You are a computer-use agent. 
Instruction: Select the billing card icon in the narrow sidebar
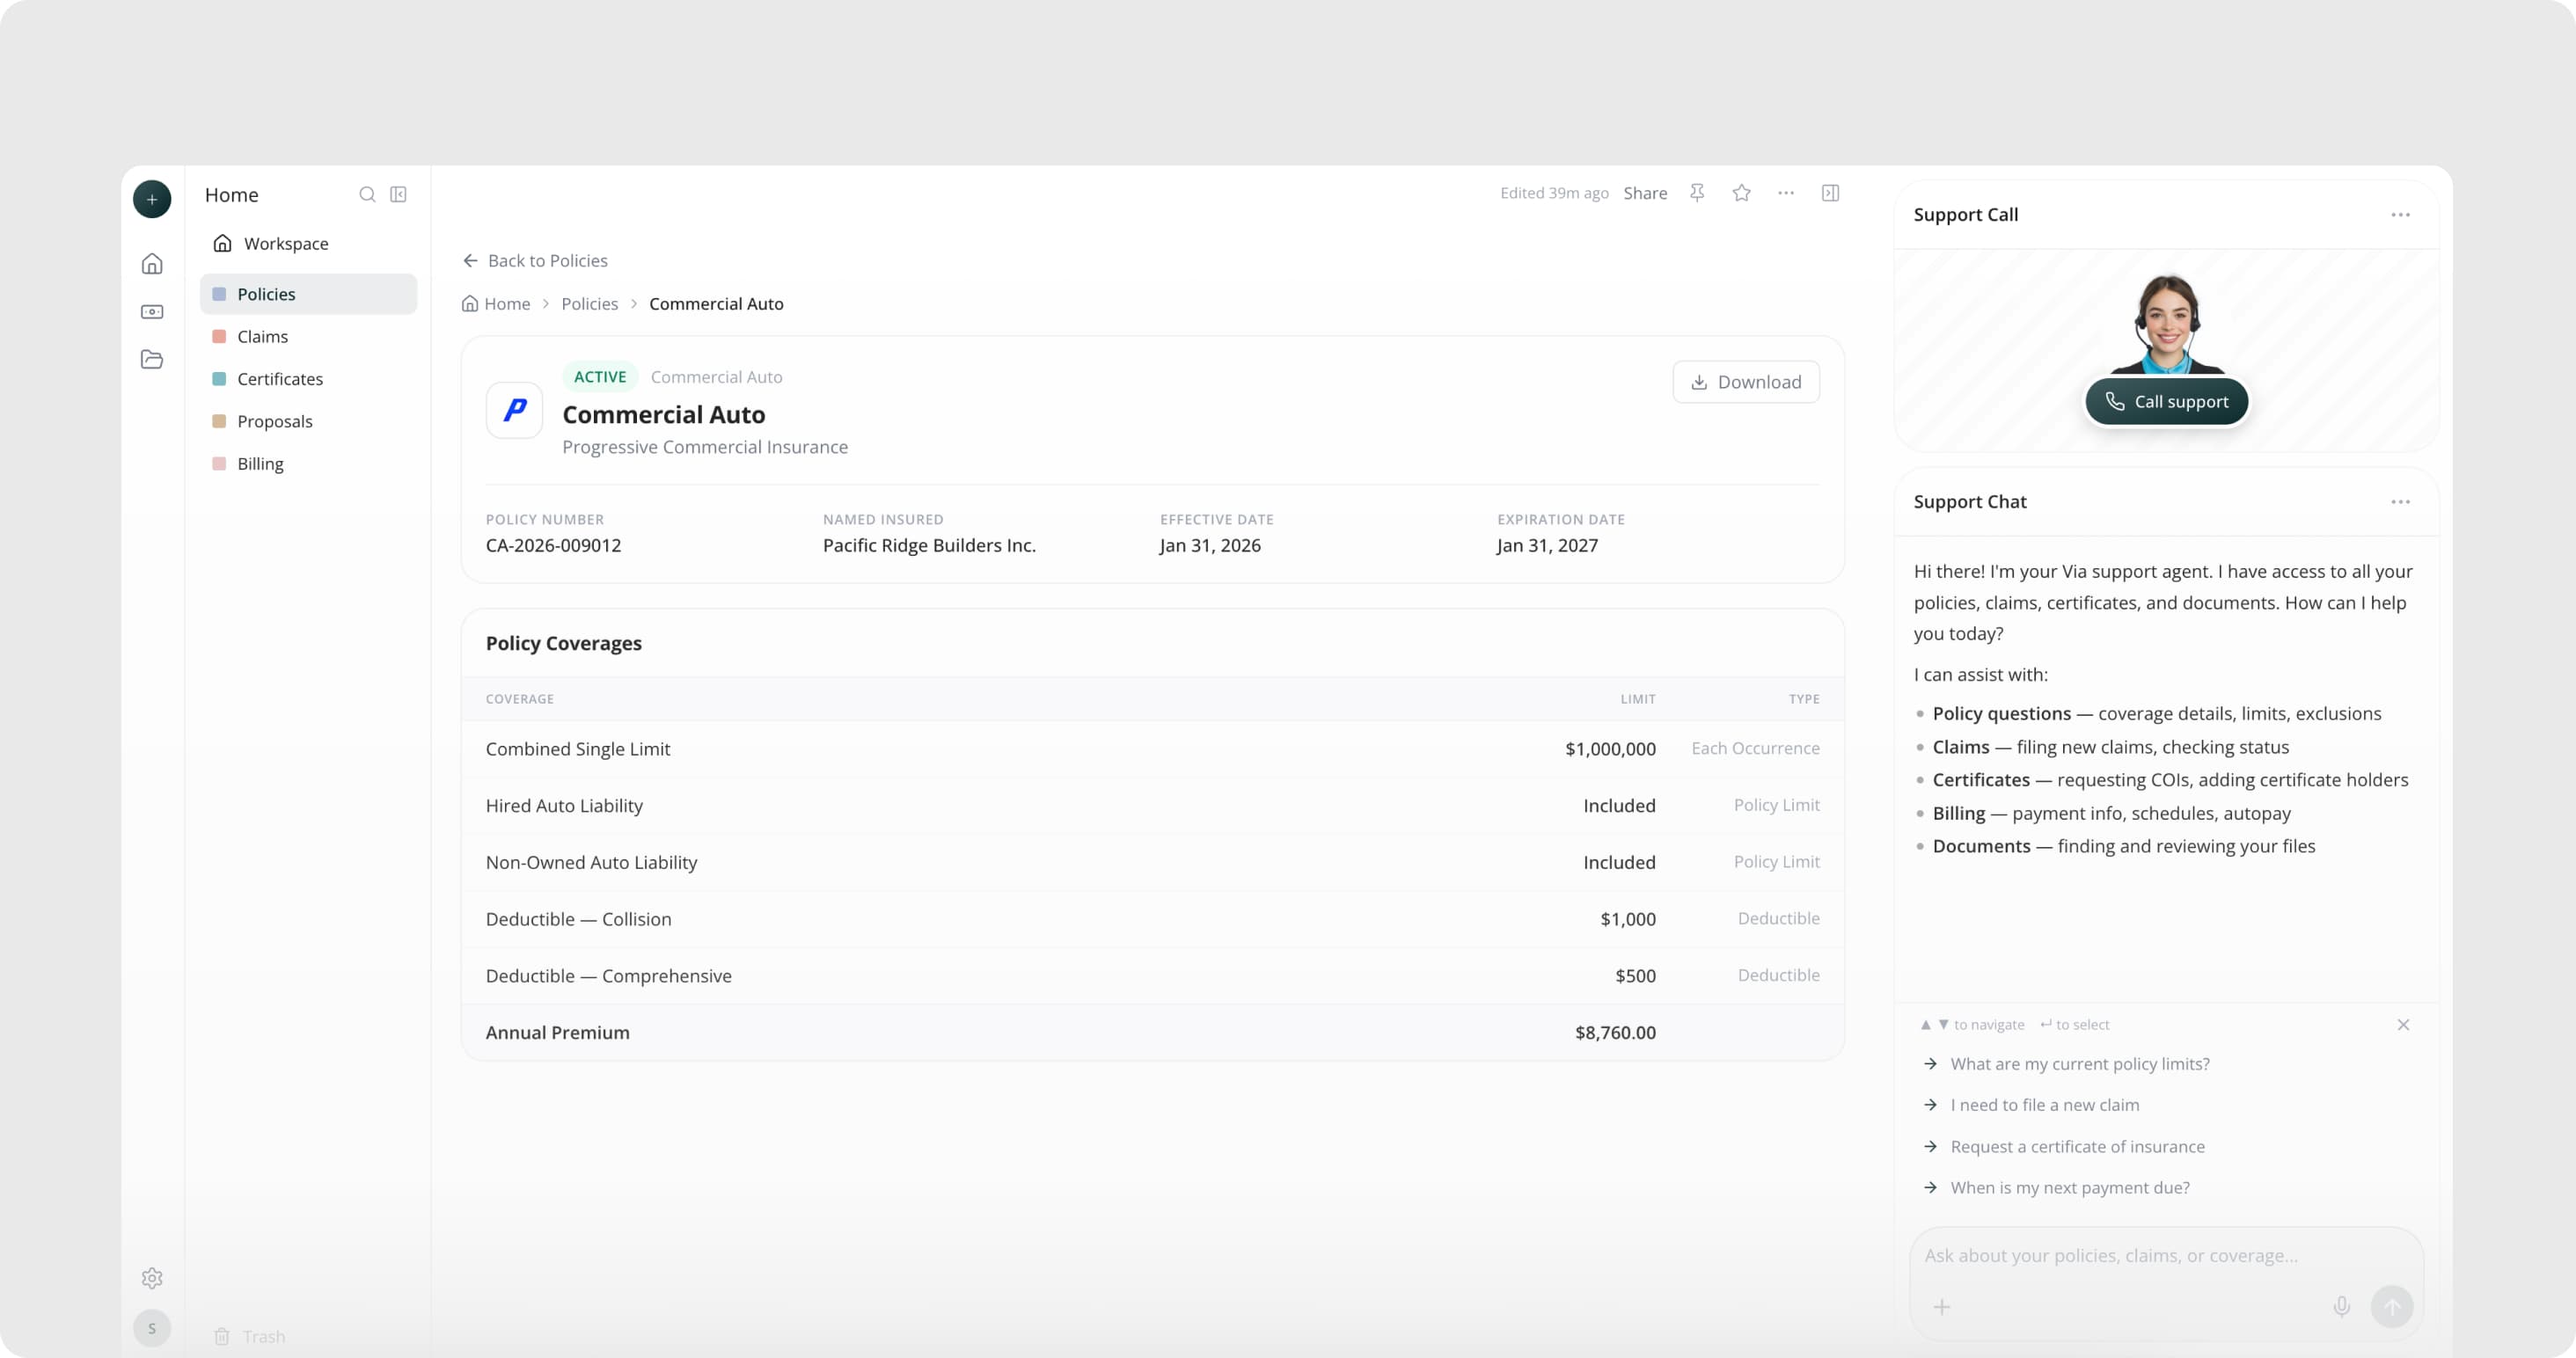(x=152, y=311)
